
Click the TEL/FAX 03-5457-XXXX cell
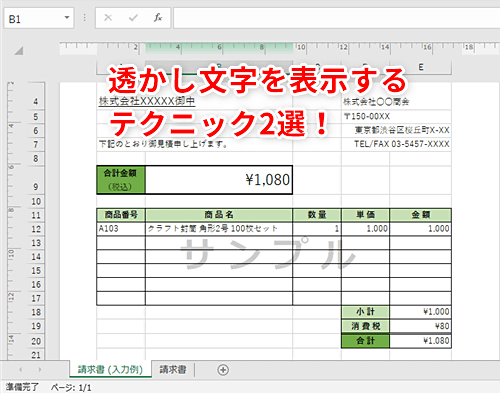point(402,144)
